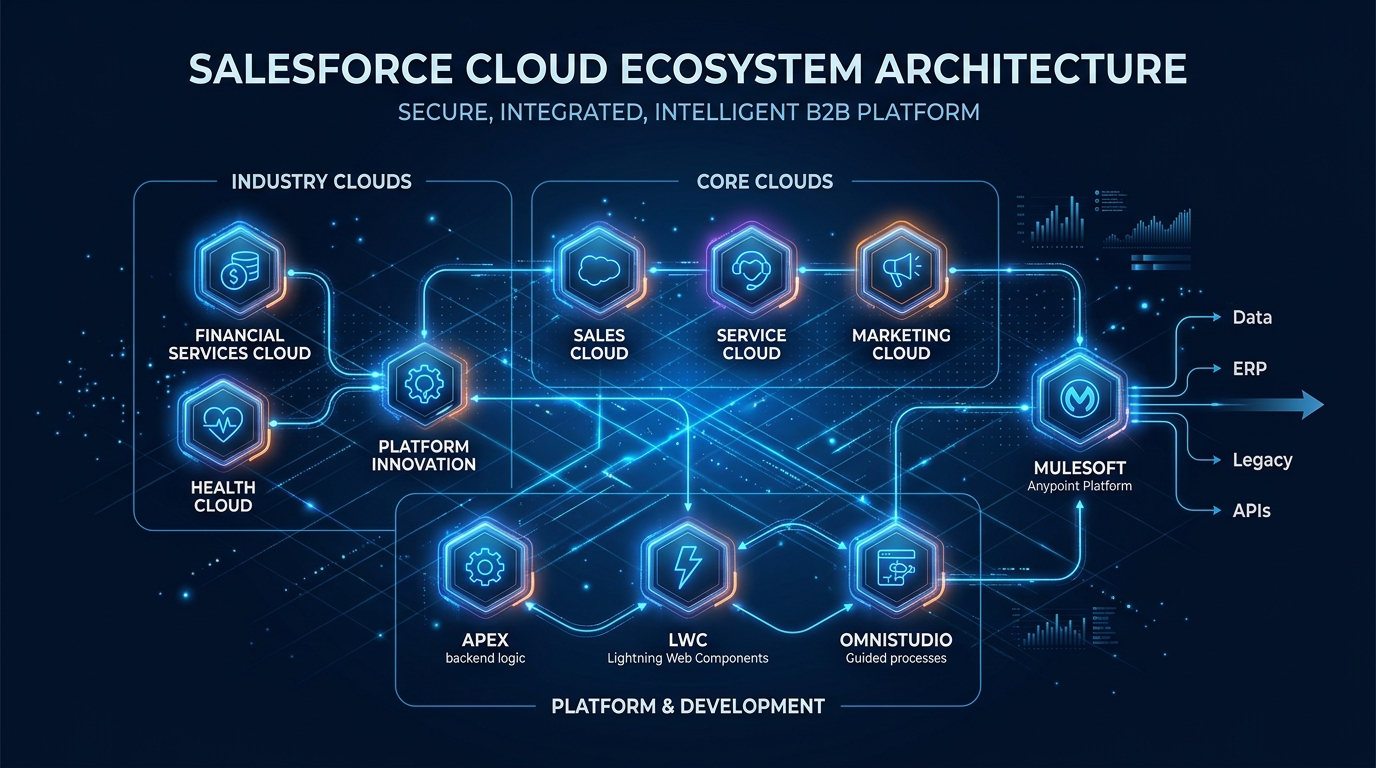Open the OmniStudio guided process icon

point(895,568)
